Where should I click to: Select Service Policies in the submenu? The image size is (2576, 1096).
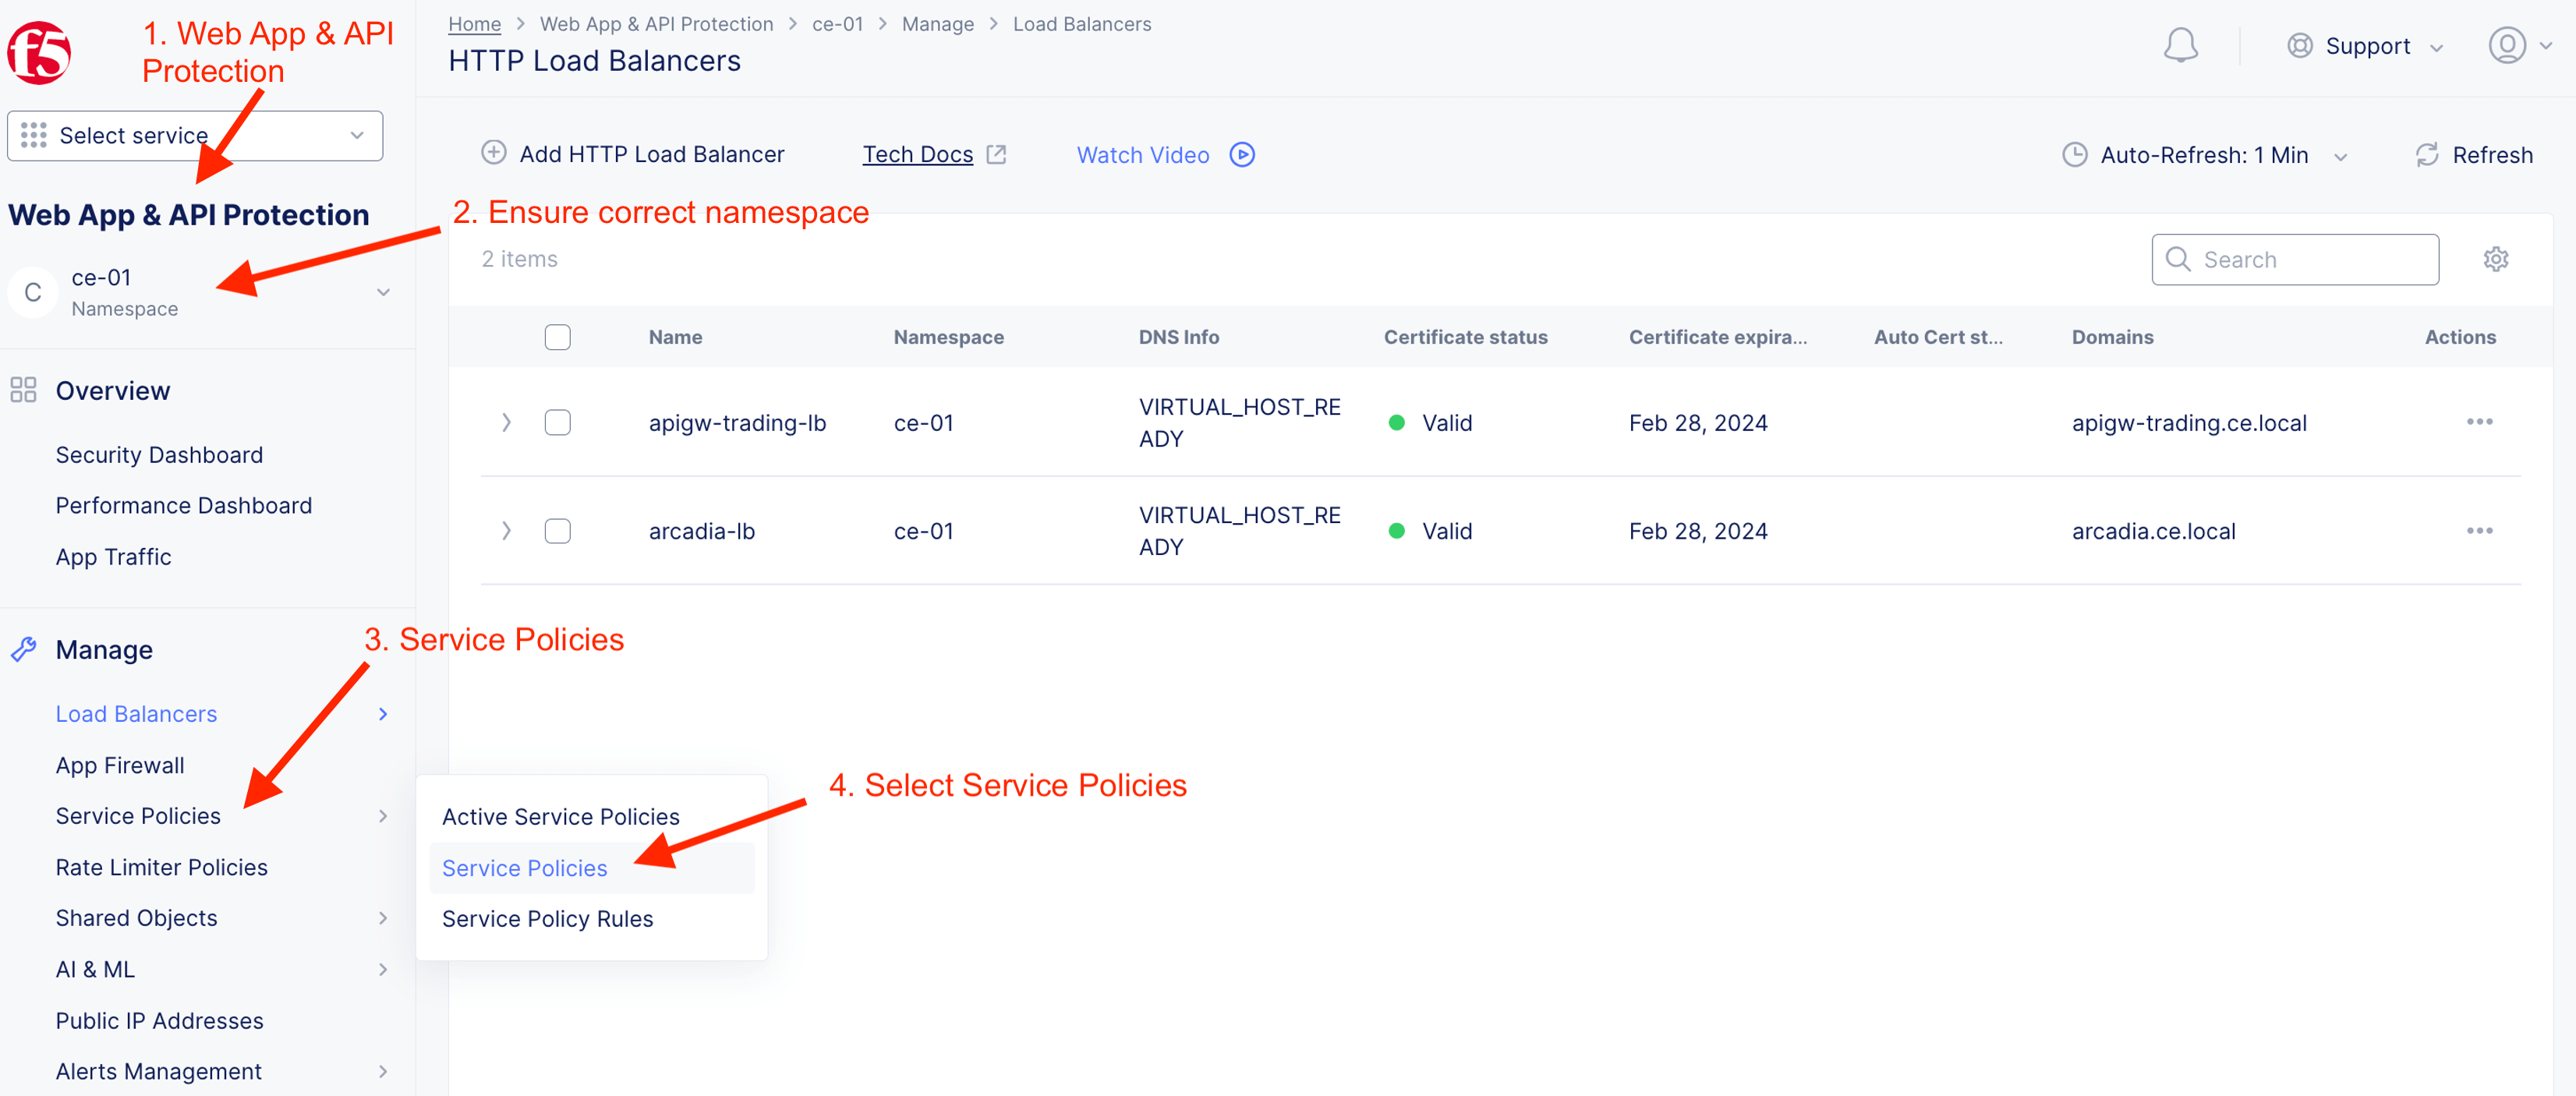(x=524, y=868)
